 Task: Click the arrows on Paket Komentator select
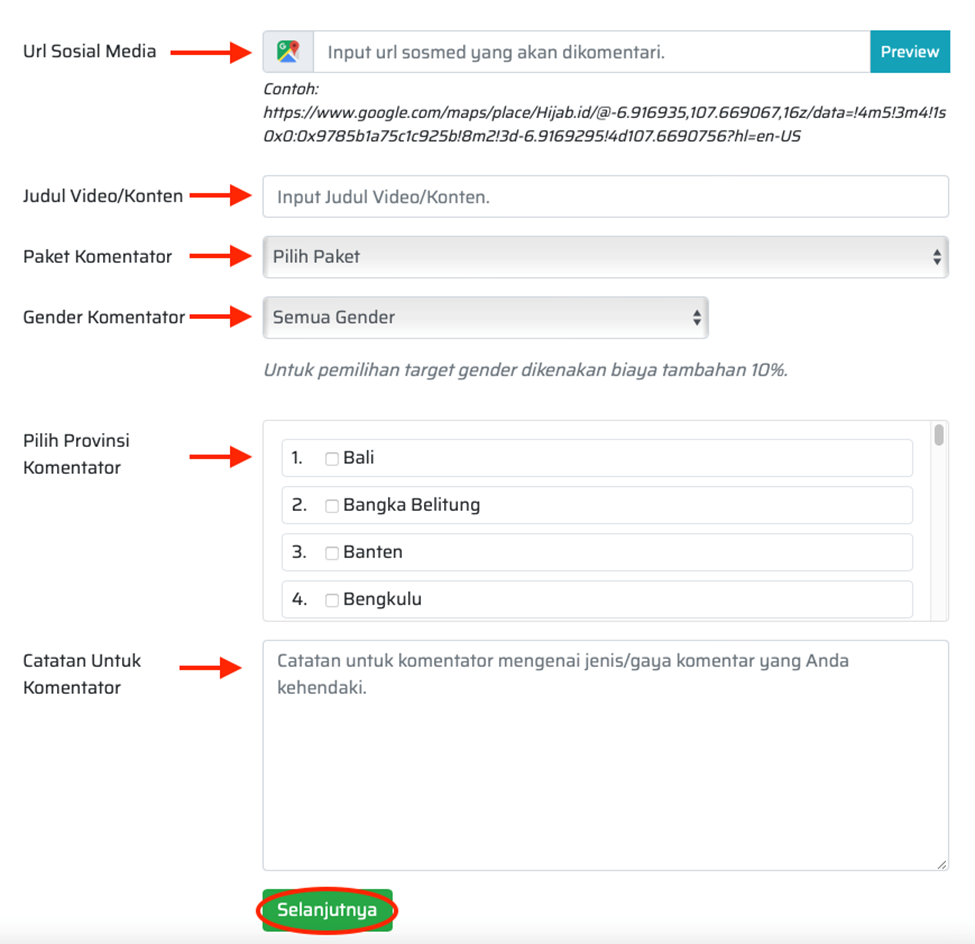coord(937,257)
